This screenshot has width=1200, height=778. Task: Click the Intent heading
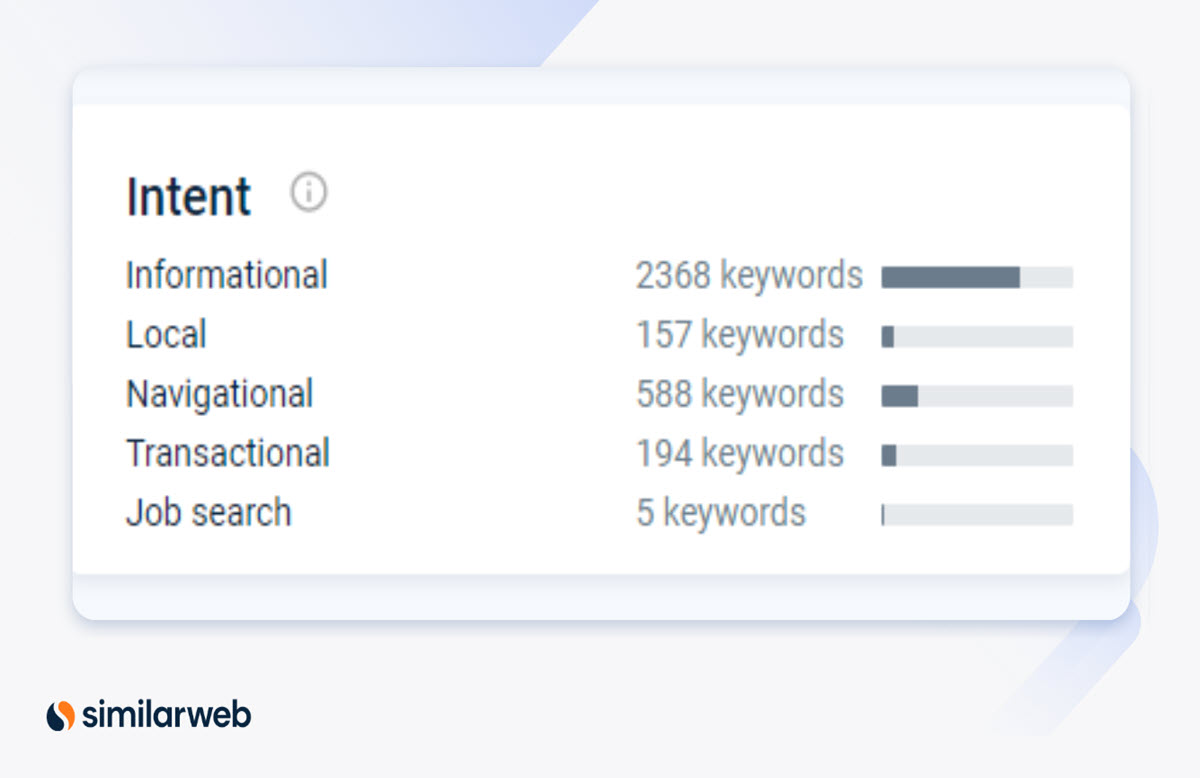coord(189,196)
